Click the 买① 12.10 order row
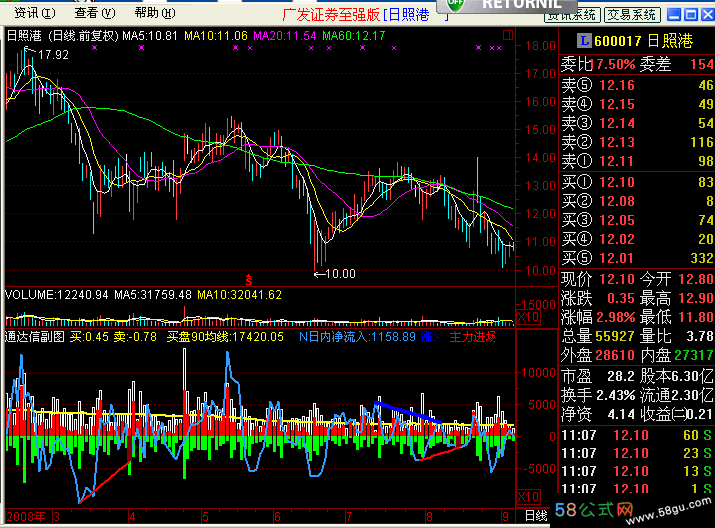Viewport: 715px width, 528px height. (637, 182)
